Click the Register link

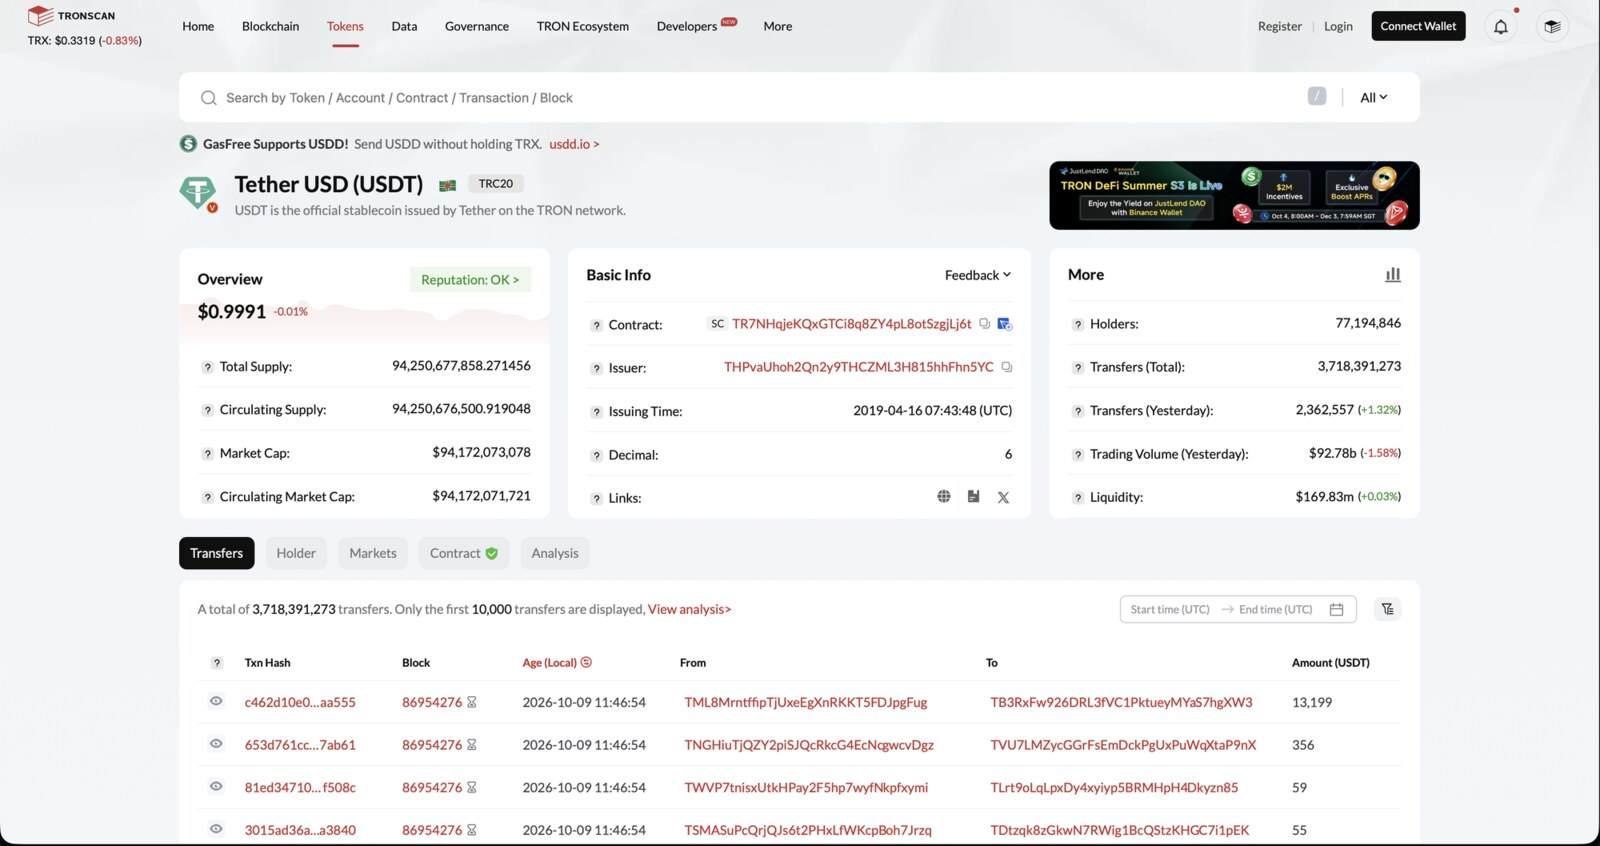[1280, 26]
